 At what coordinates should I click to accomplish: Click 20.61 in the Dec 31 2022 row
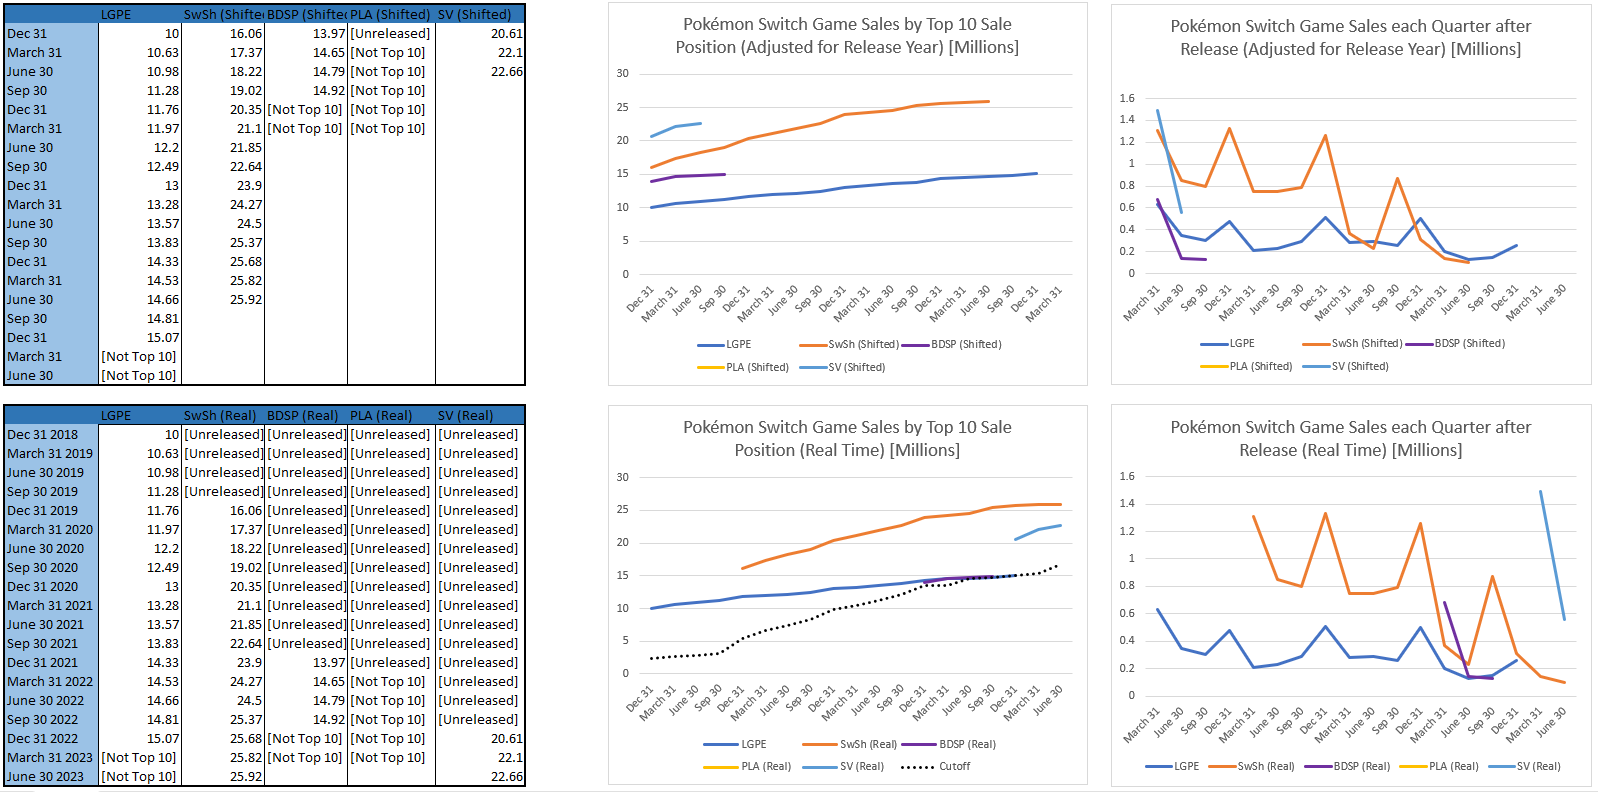pyautogui.click(x=507, y=738)
